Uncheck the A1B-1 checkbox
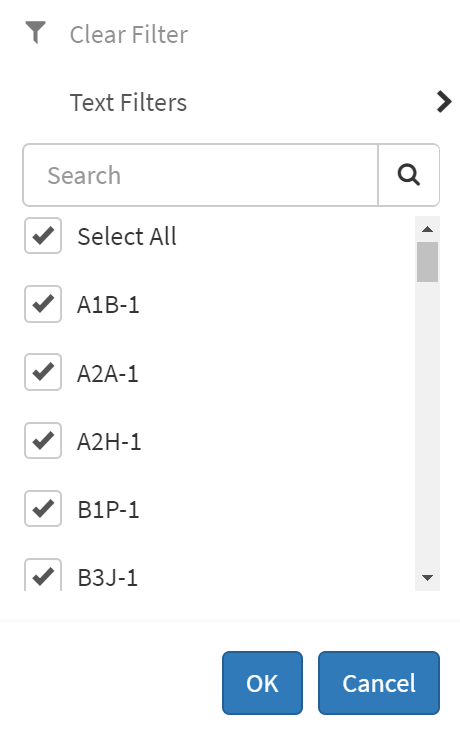The image size is (460, 738). [43, 304]
